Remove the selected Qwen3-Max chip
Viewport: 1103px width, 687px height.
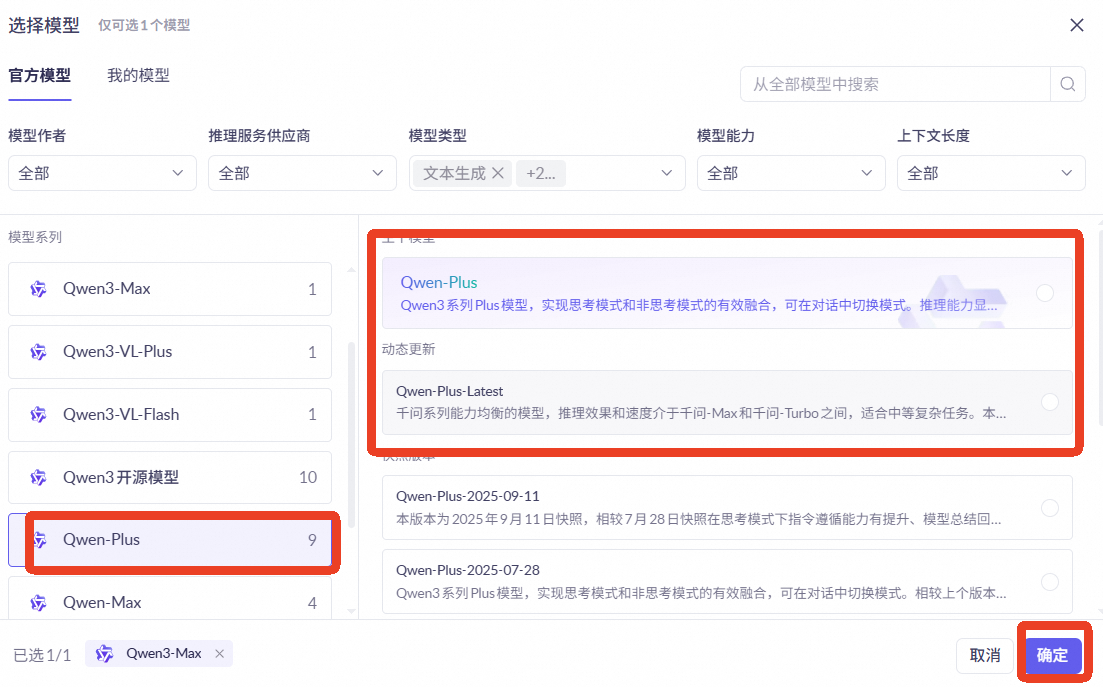coord(219,654)
